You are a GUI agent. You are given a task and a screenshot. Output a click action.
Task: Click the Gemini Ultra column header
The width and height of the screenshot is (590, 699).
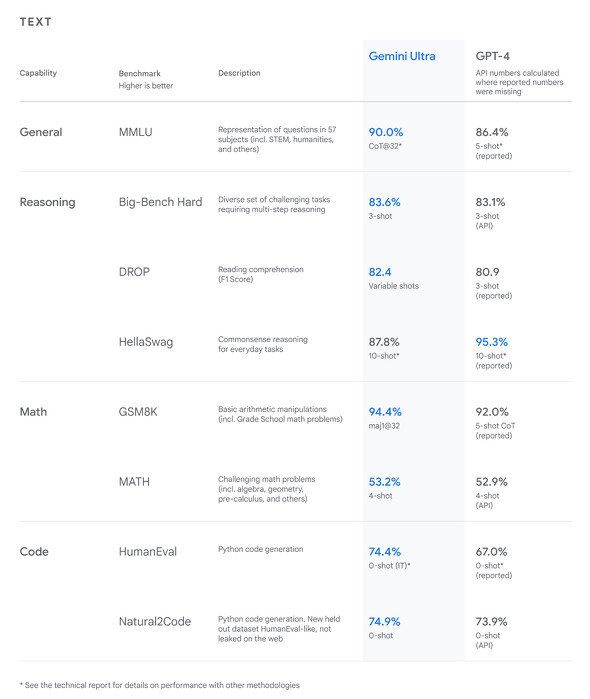point(401,56)
